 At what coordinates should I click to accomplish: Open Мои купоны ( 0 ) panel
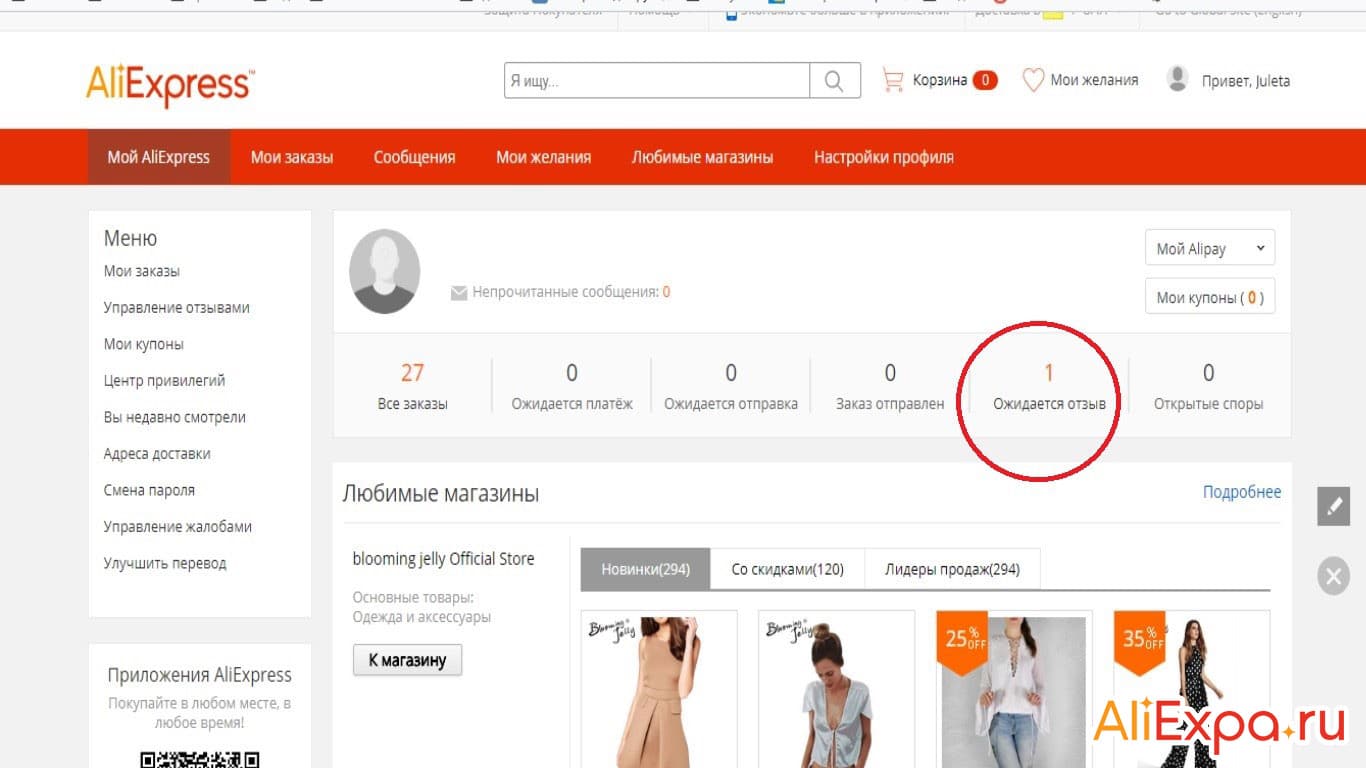click(x=1209, y=296)
